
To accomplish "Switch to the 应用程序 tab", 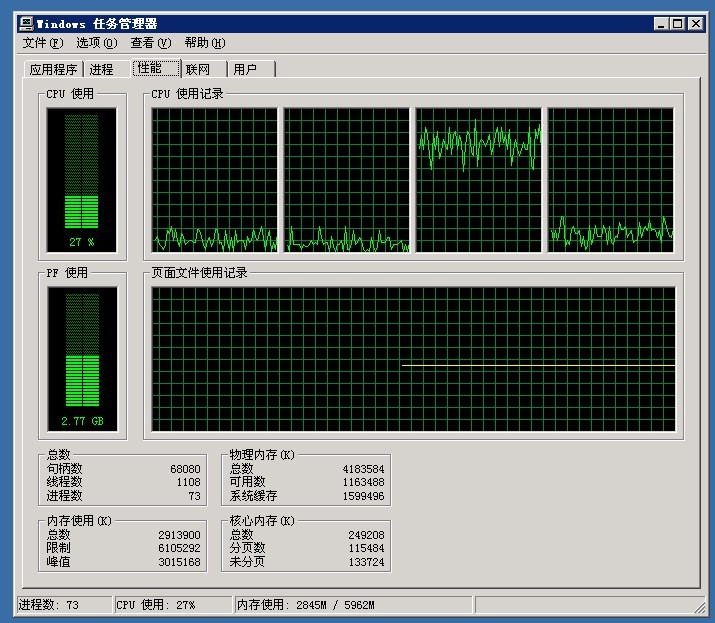I will click(53, 69).
